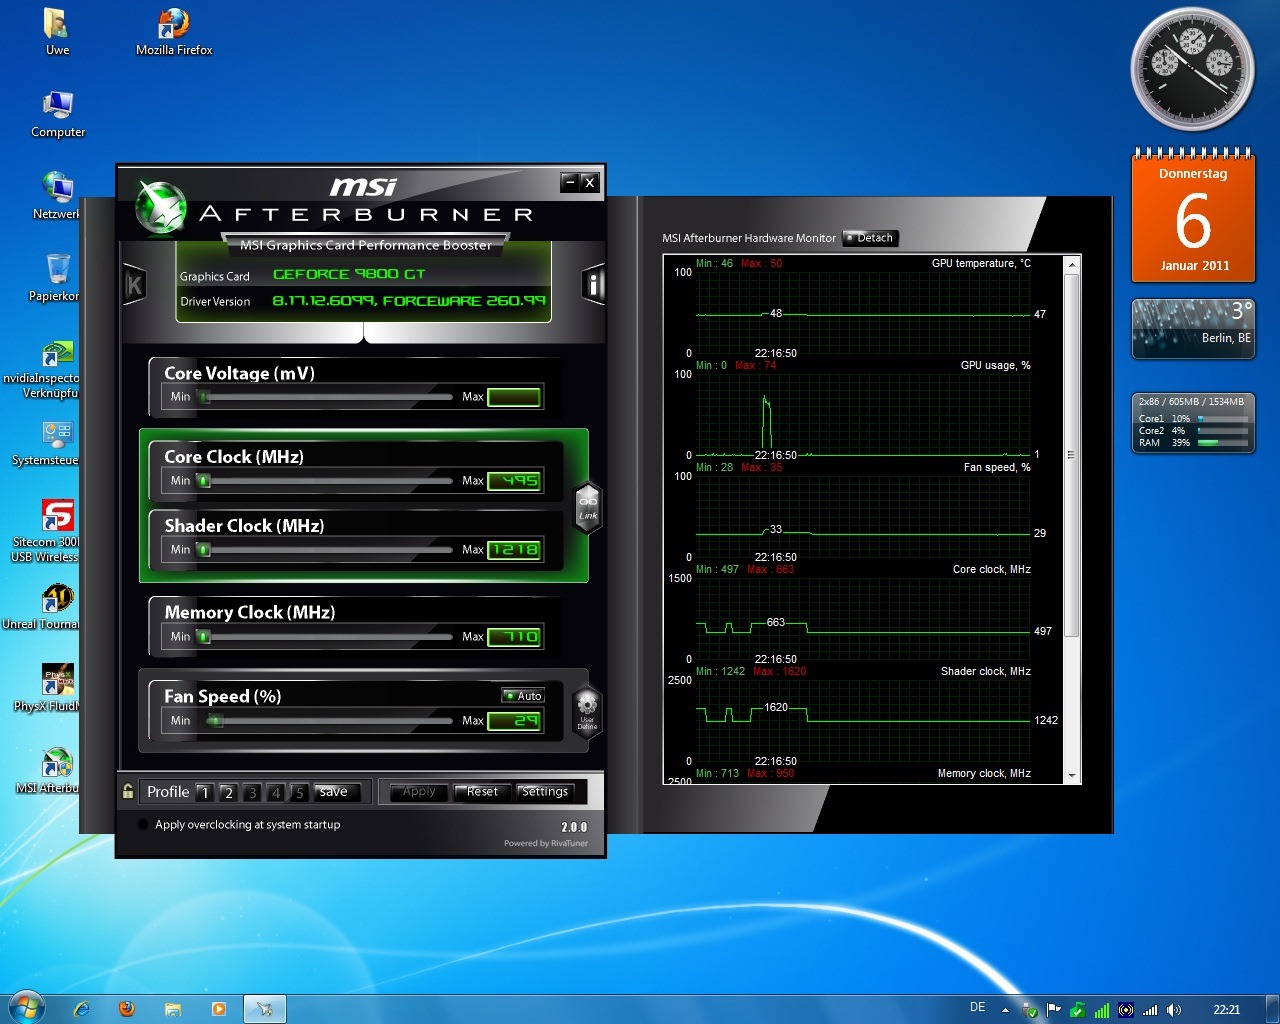Select profile slot 5
The image size is (1280, 1024).
click(x=298, y=792)
